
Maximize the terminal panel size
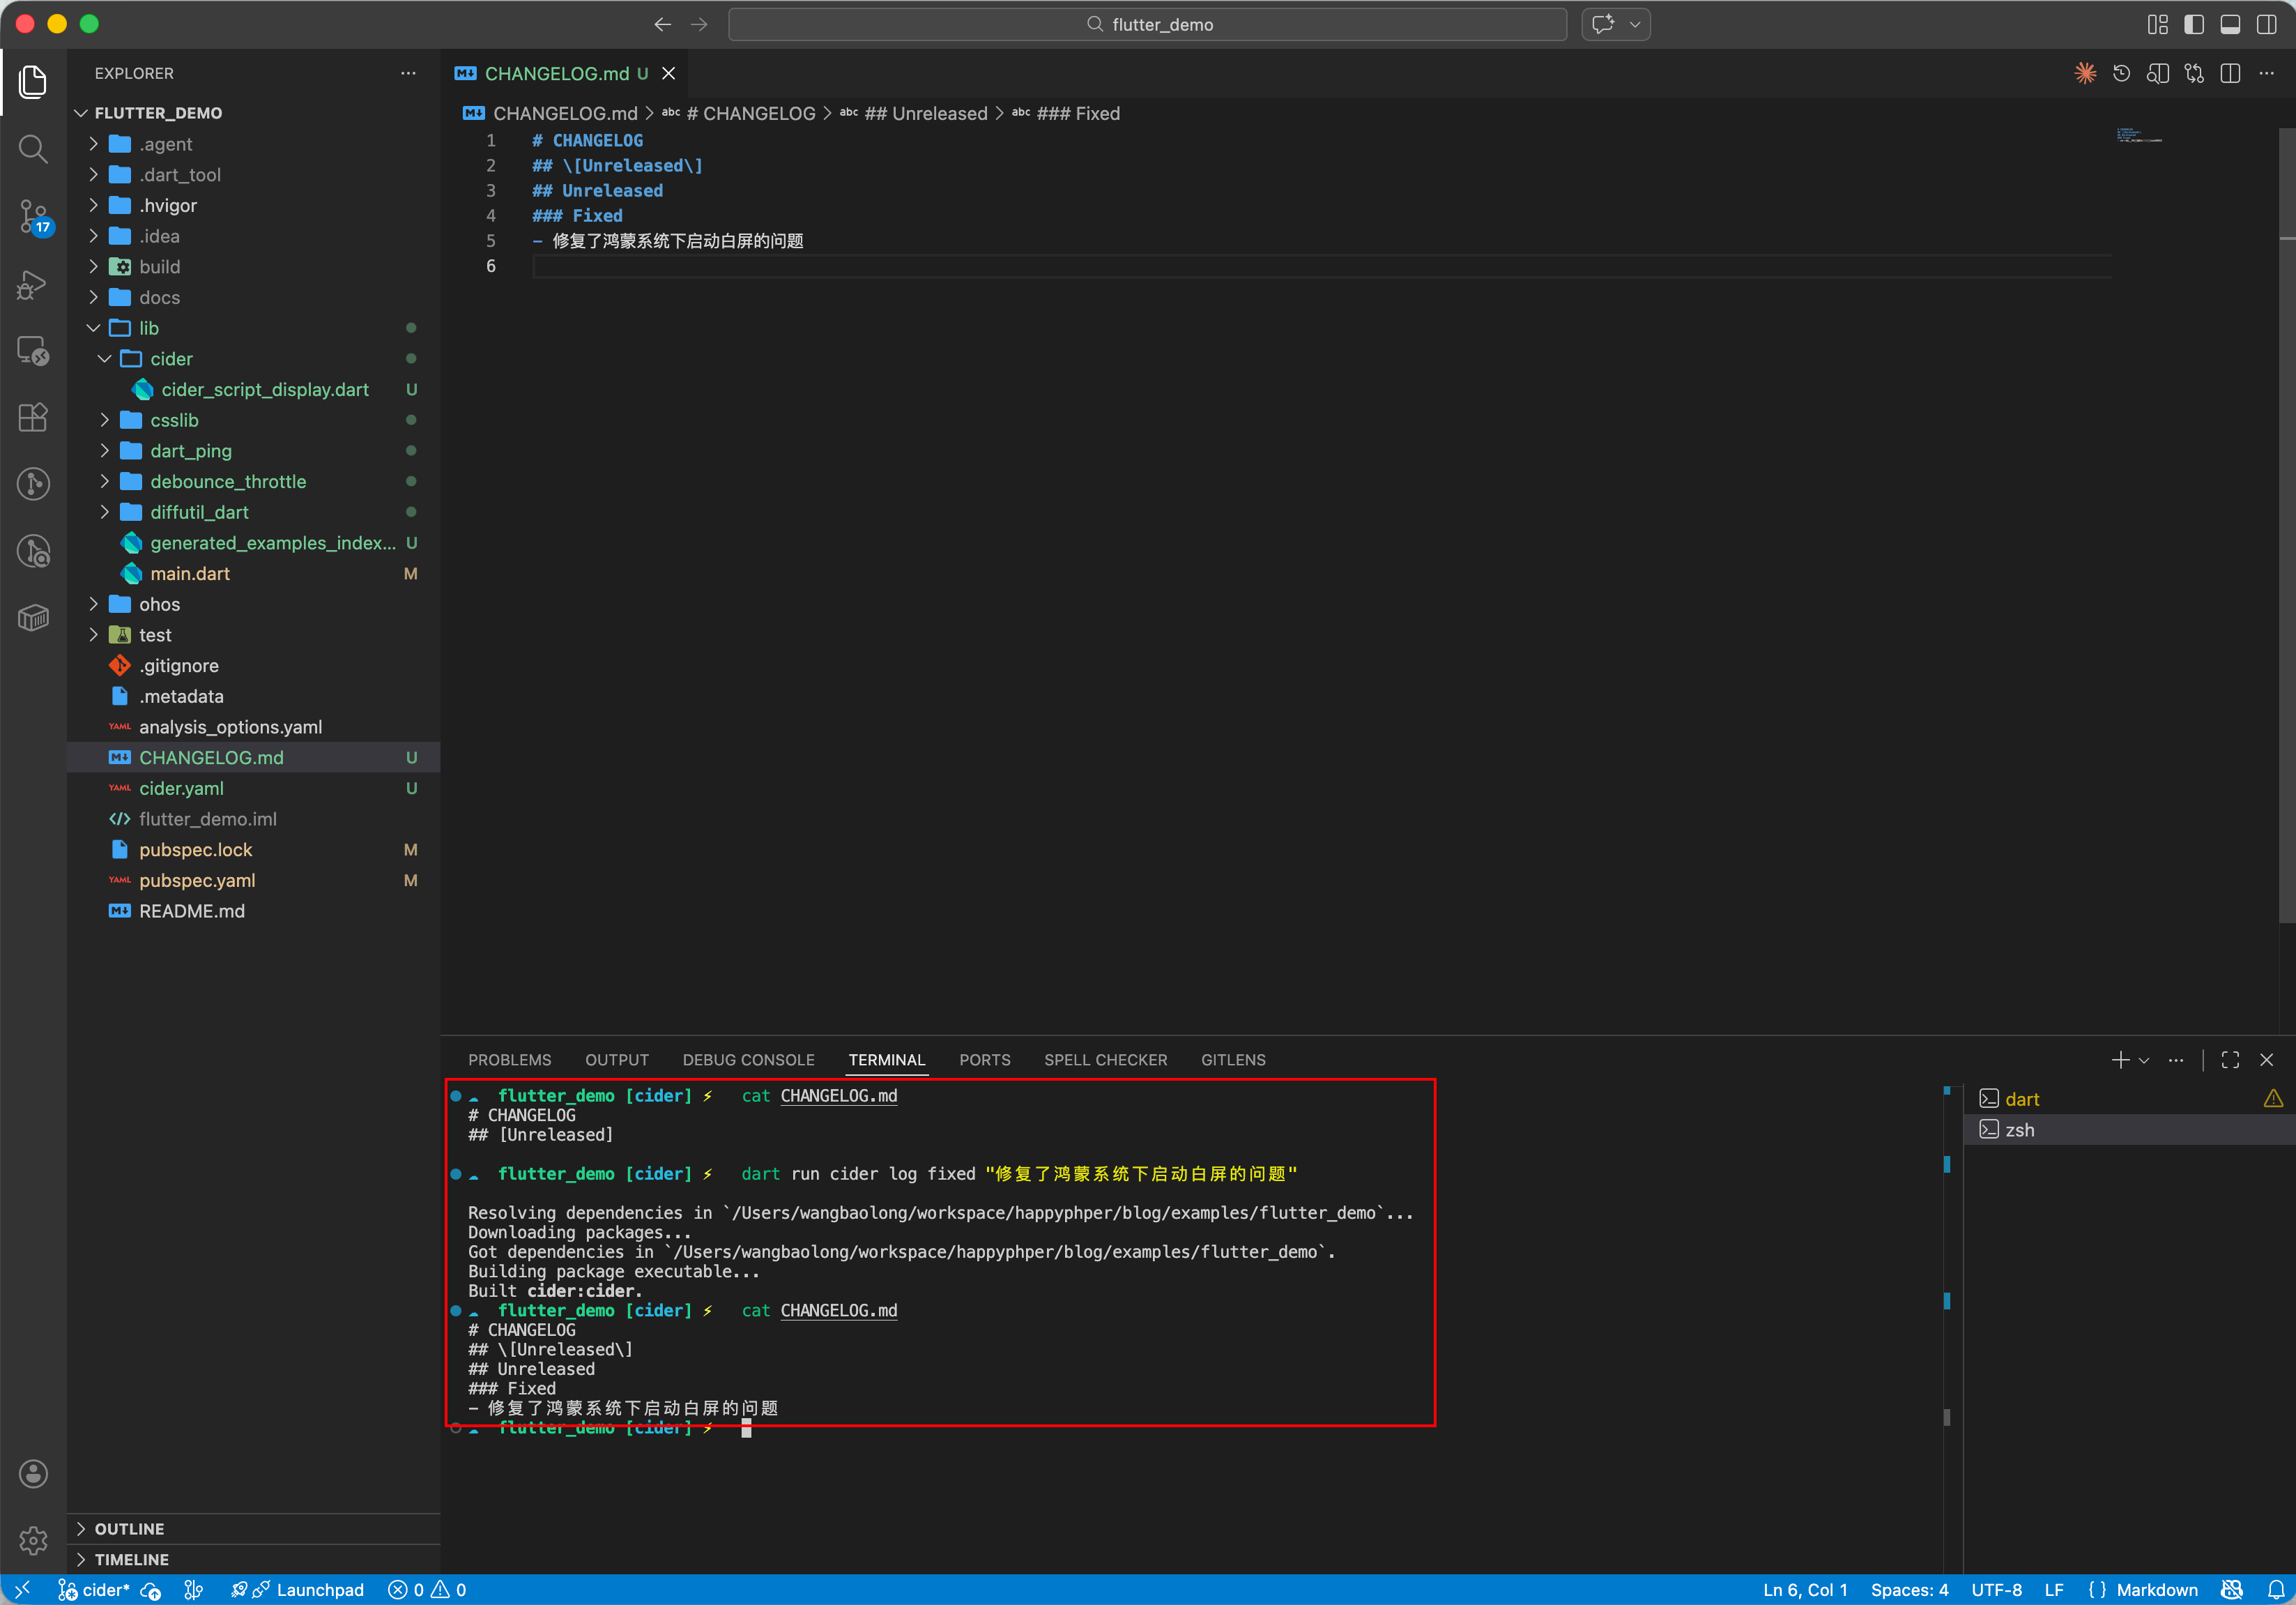coord(2230,1060)
